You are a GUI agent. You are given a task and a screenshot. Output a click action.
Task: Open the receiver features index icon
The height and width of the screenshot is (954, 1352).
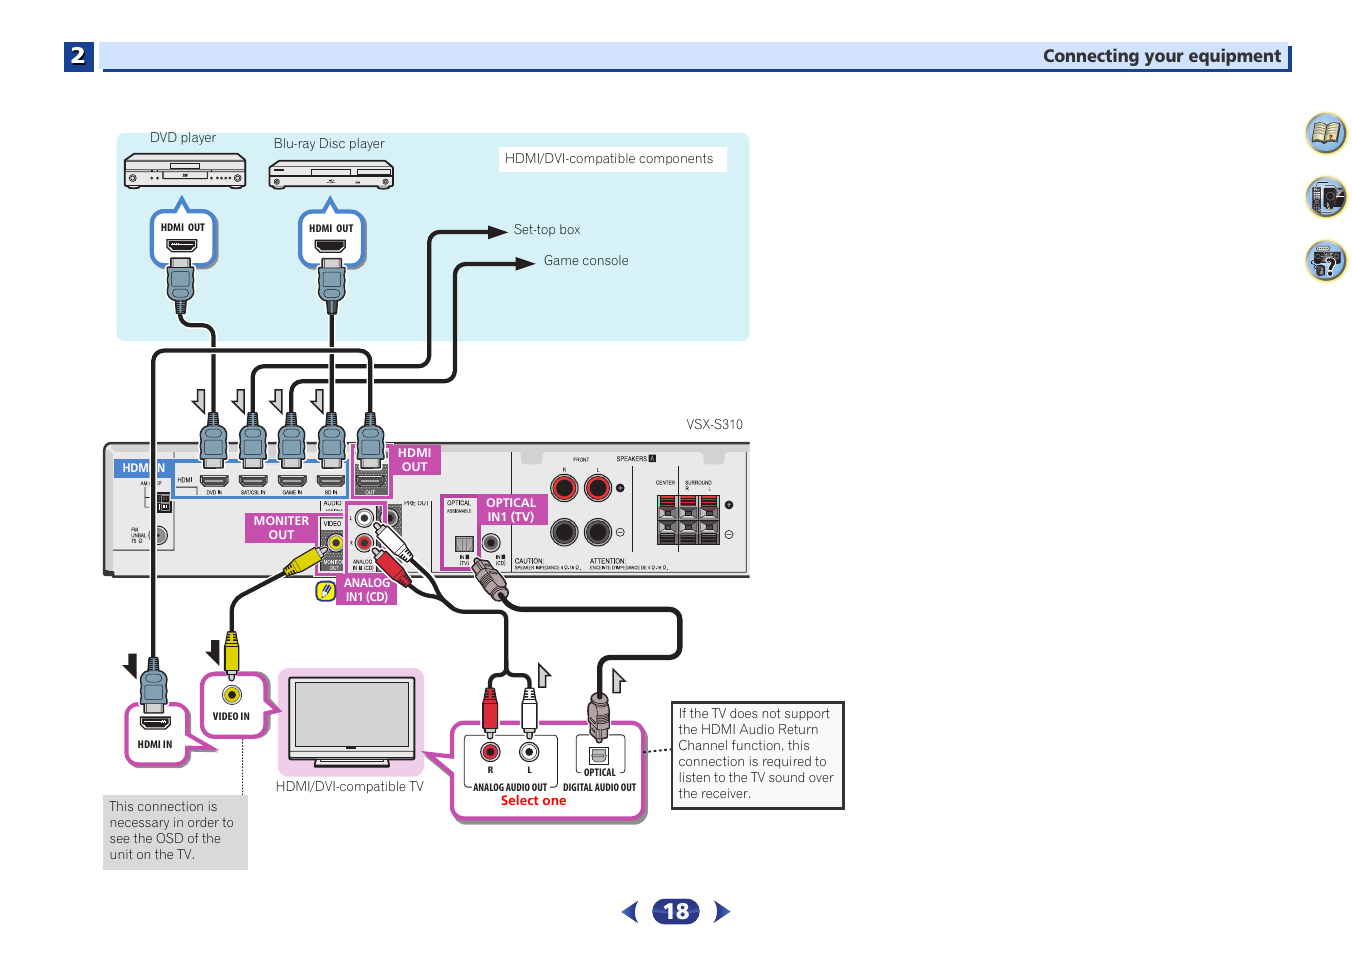click(x=1326, y=197)
